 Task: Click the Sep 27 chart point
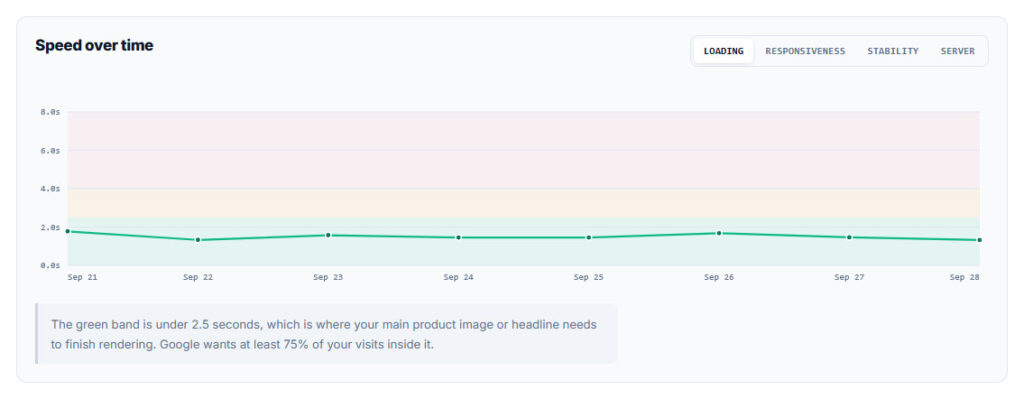click(x=849, y=237)
